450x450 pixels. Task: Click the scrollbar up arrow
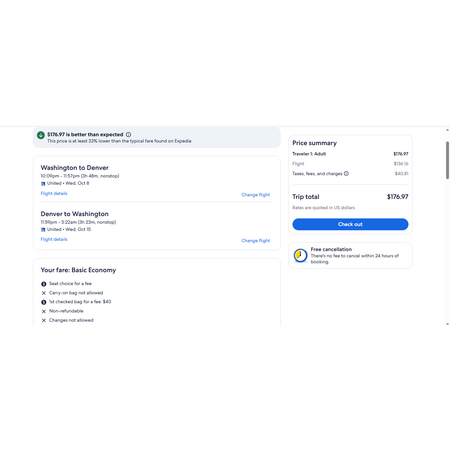pos(447,130)
